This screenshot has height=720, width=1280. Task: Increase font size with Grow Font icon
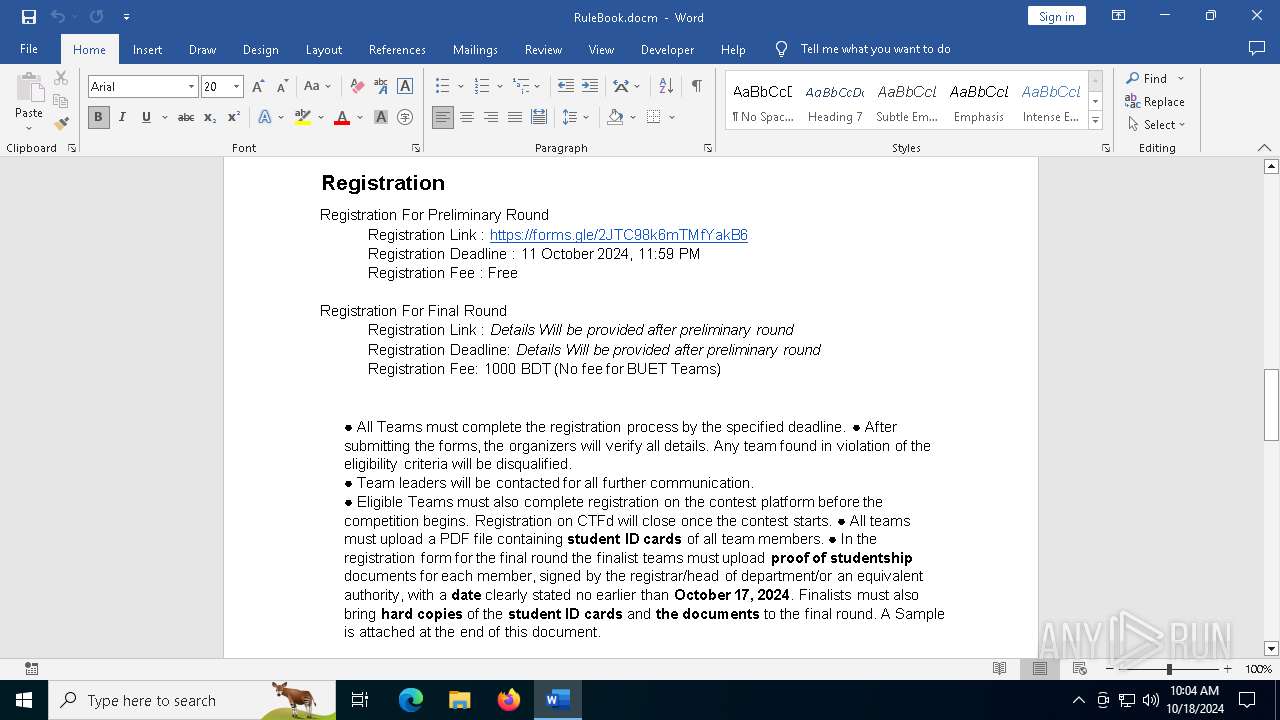[x=258, y=87]
